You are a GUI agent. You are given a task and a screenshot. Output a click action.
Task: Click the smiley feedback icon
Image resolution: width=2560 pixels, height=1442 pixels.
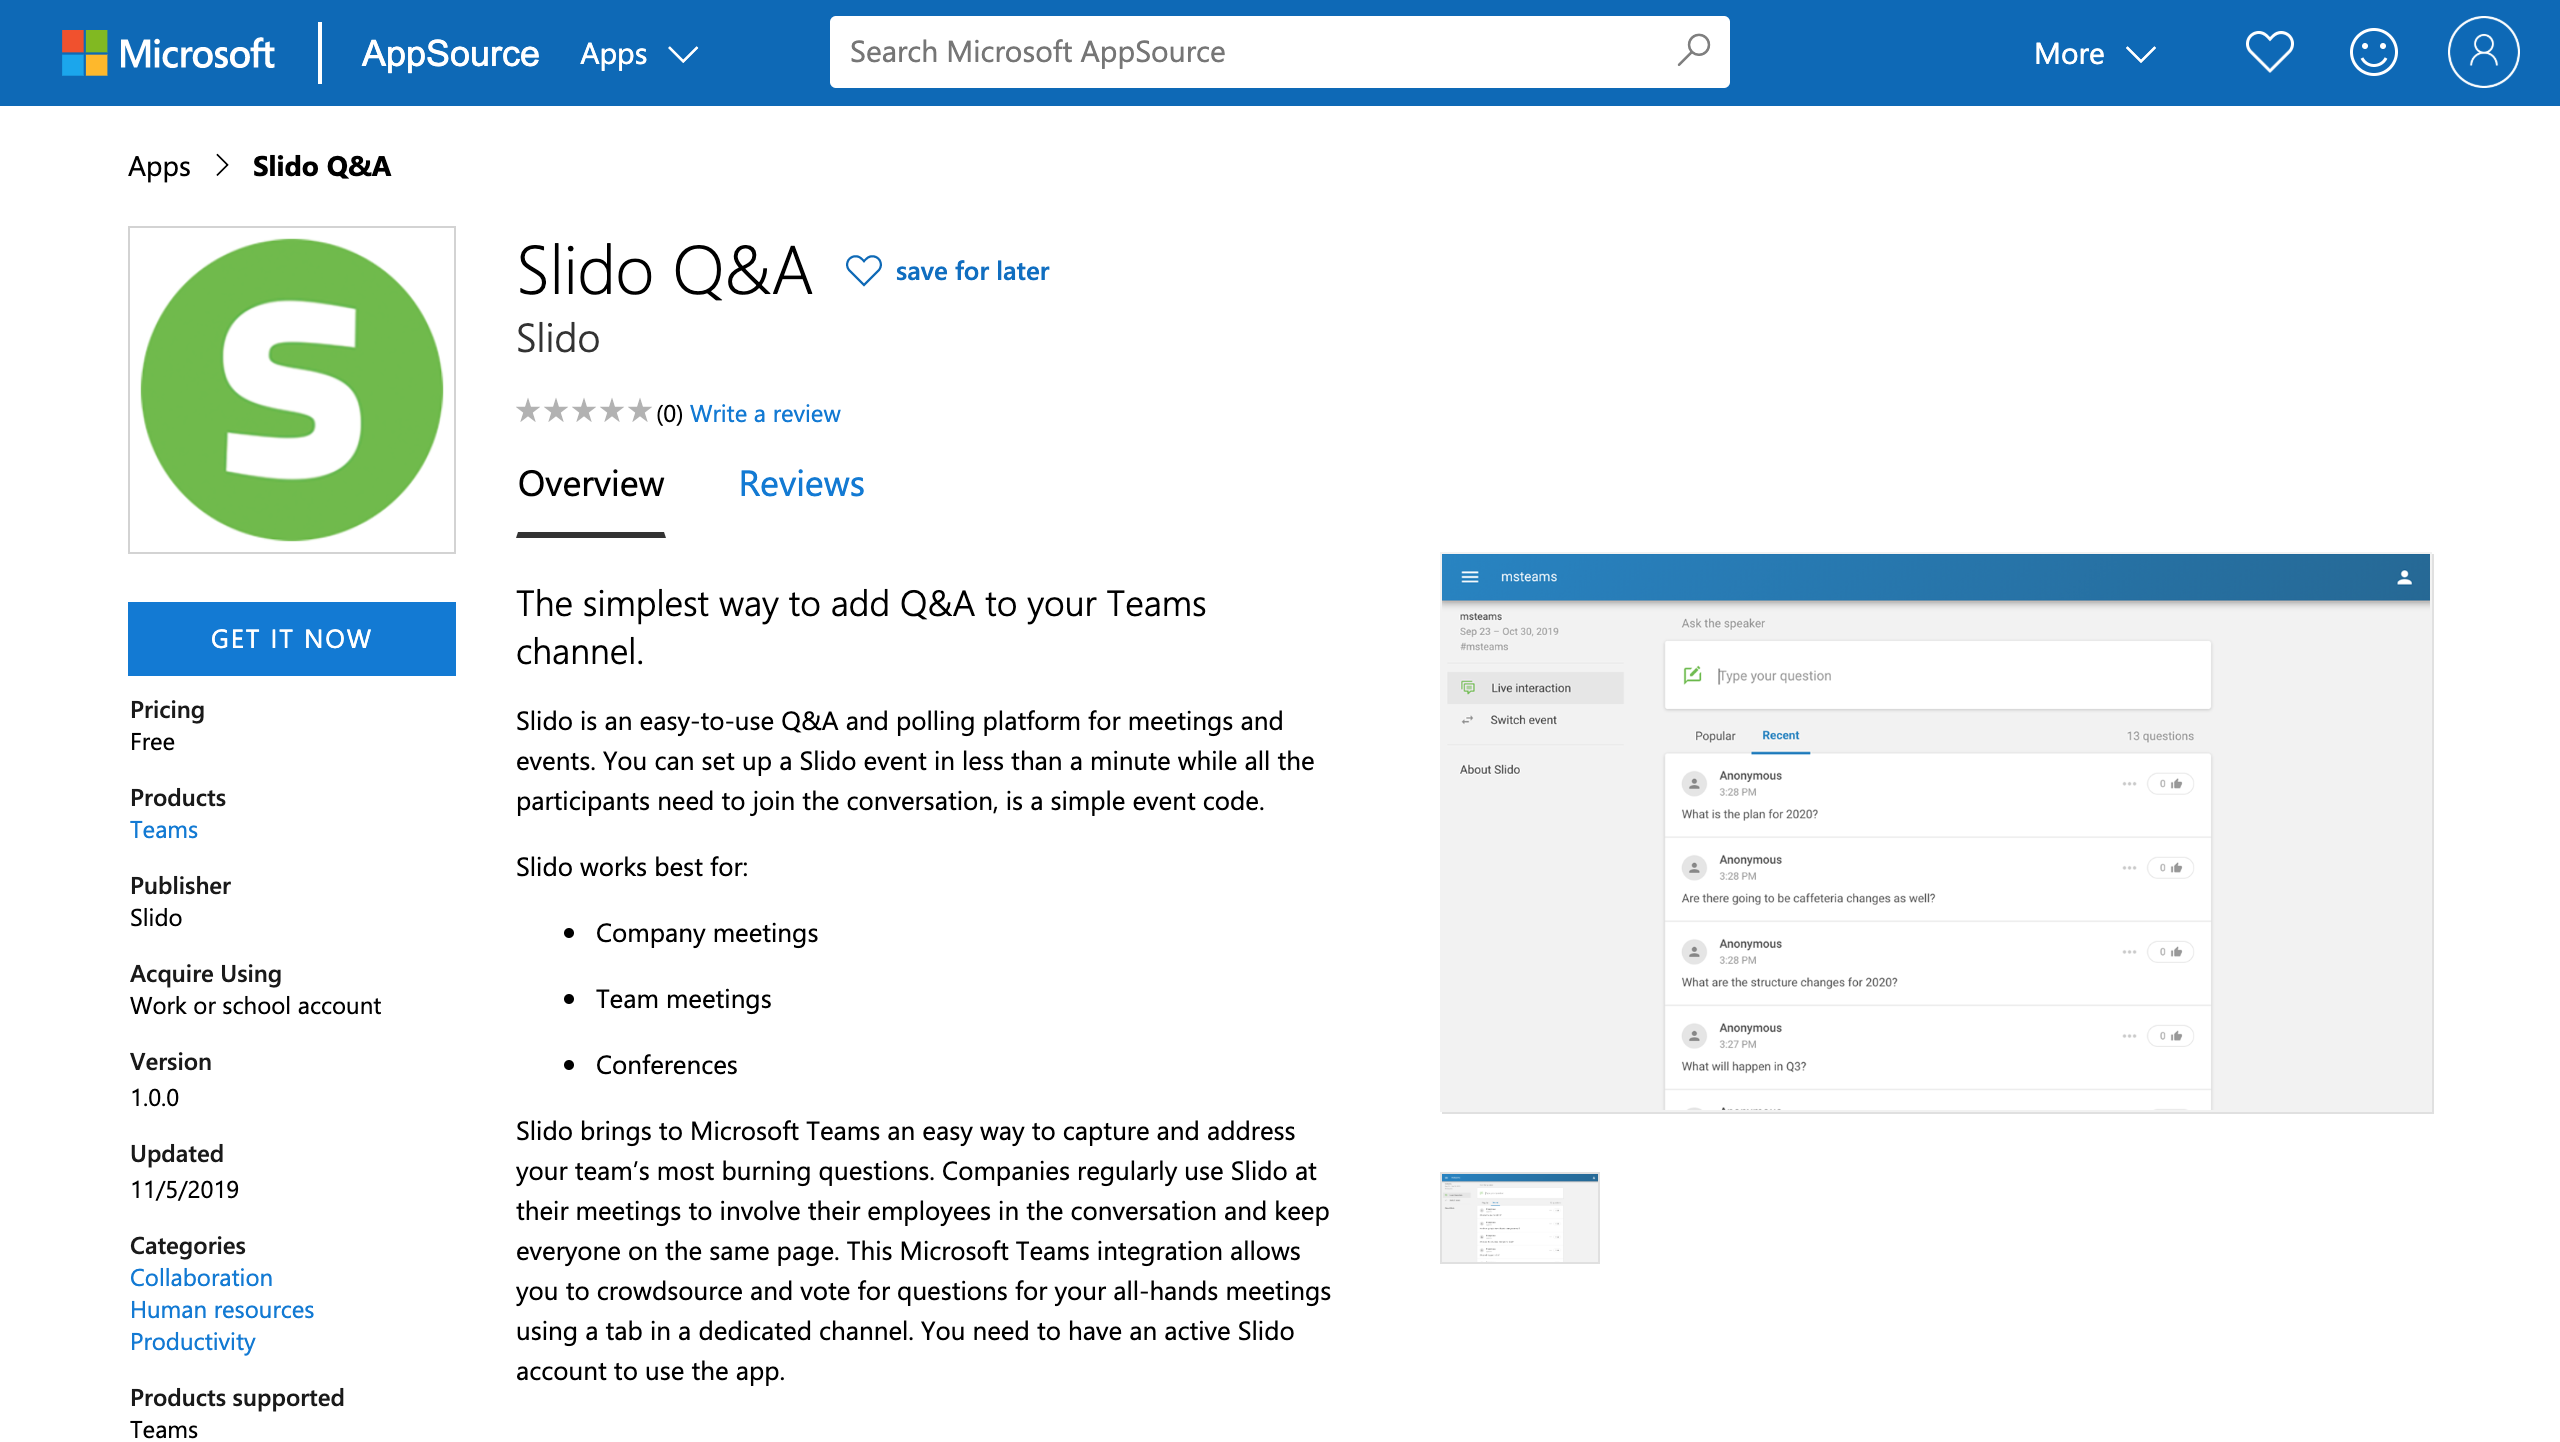(x=2373, y=52)
